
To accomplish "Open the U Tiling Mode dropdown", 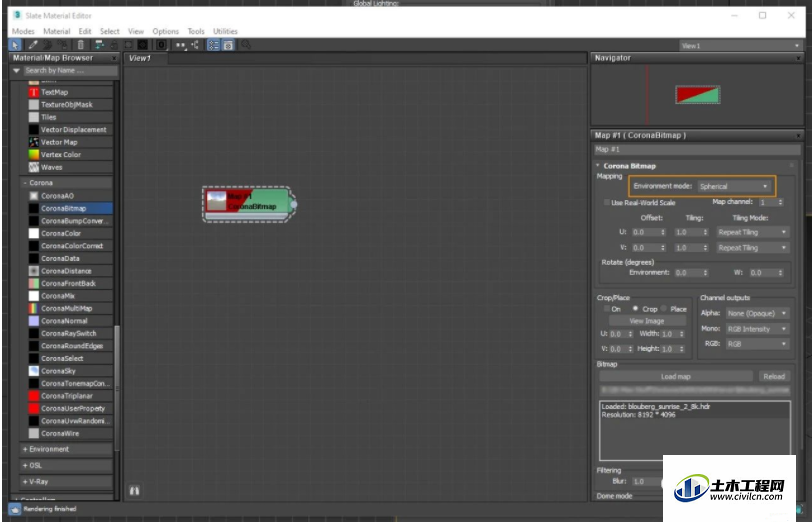I will coord(752,232).
